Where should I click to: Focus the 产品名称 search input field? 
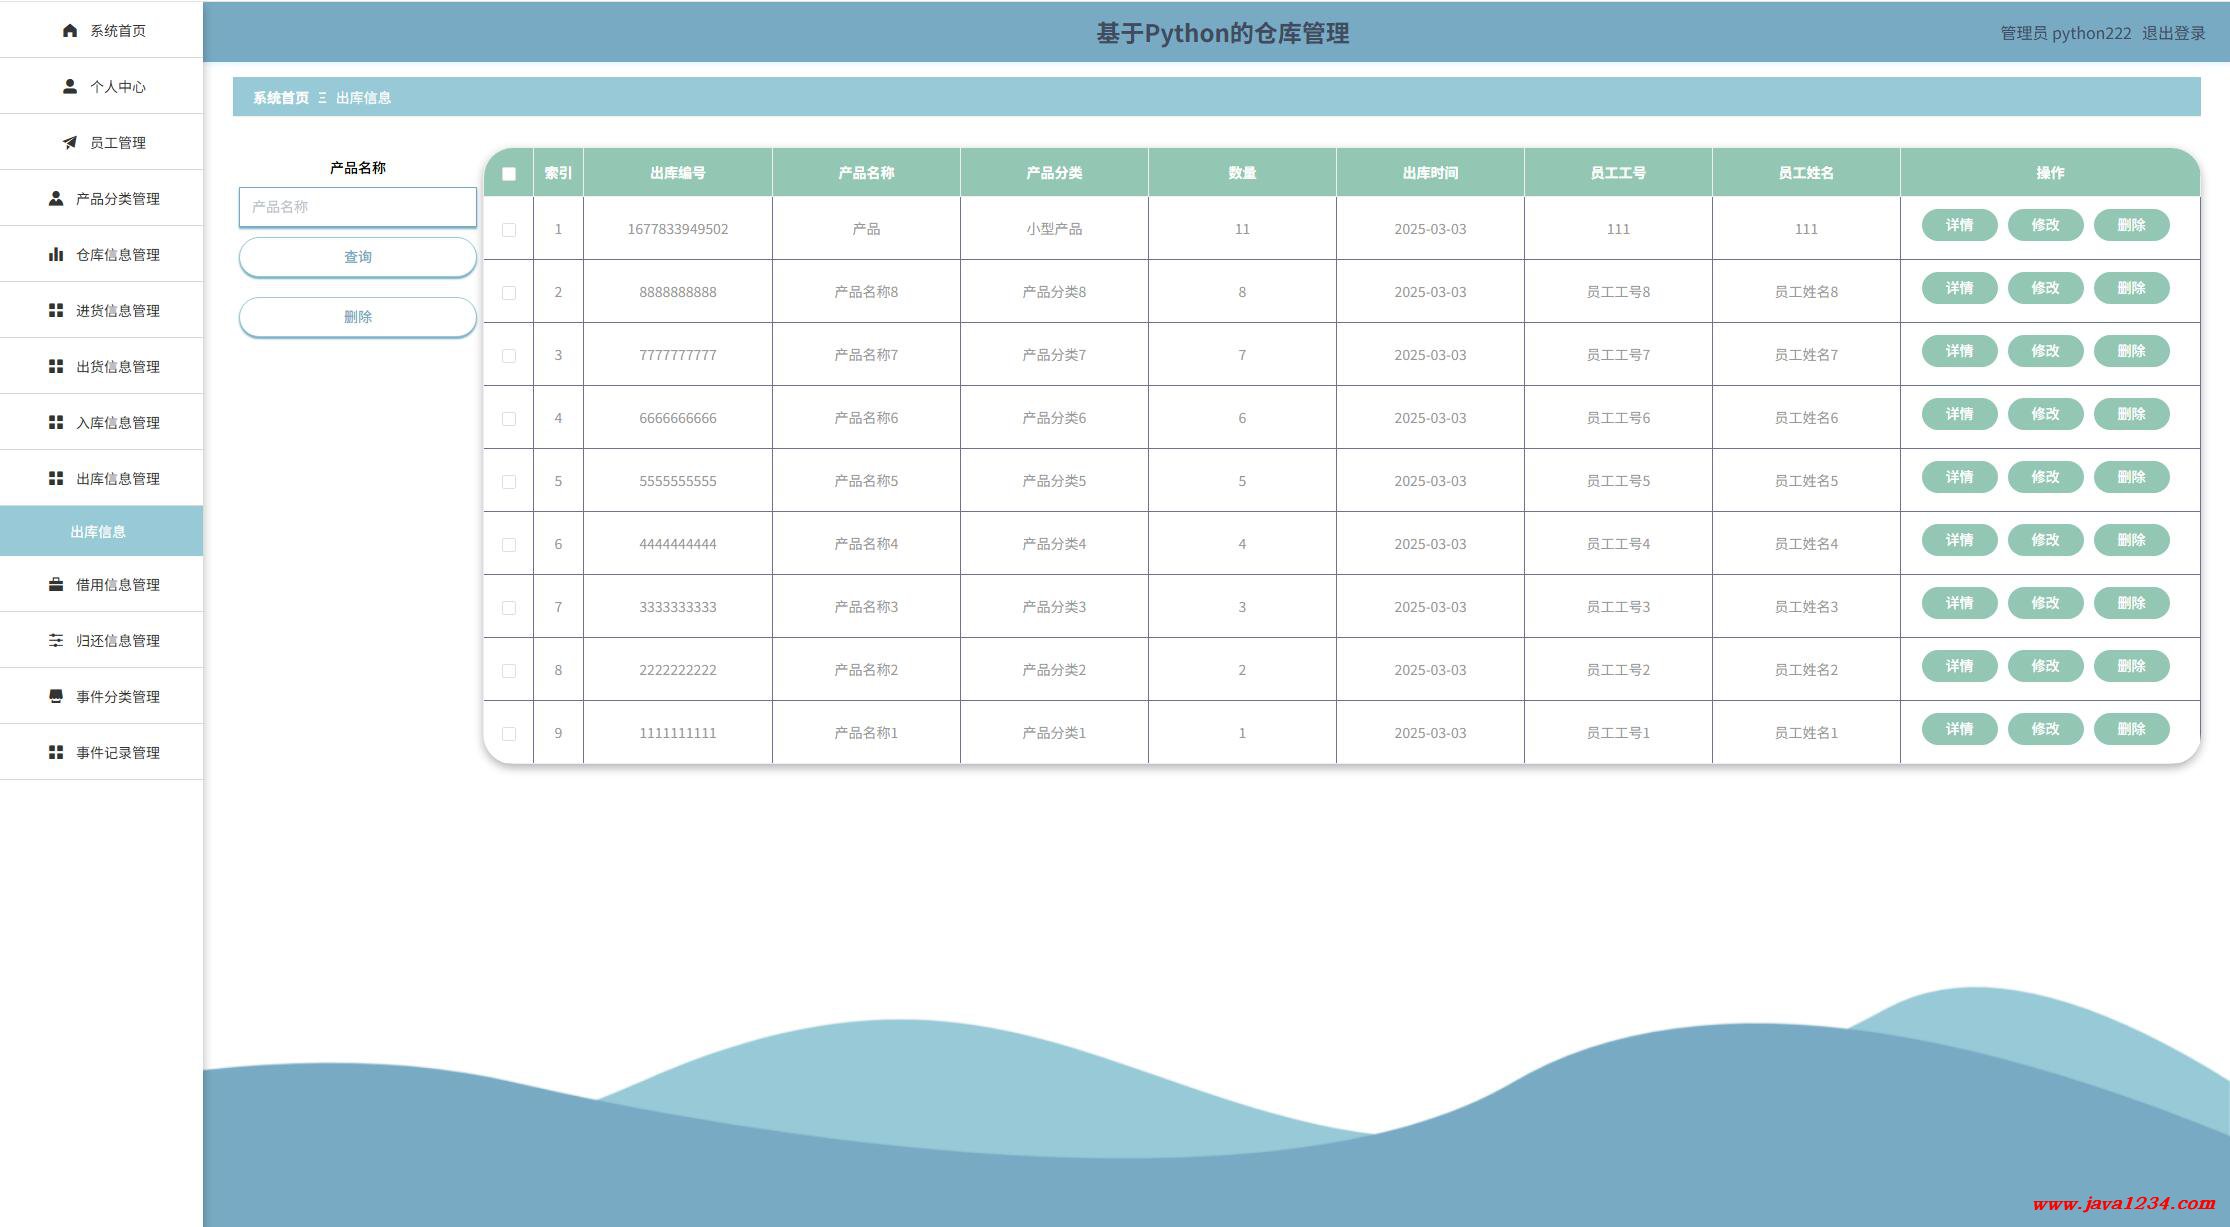coord(357,207)
